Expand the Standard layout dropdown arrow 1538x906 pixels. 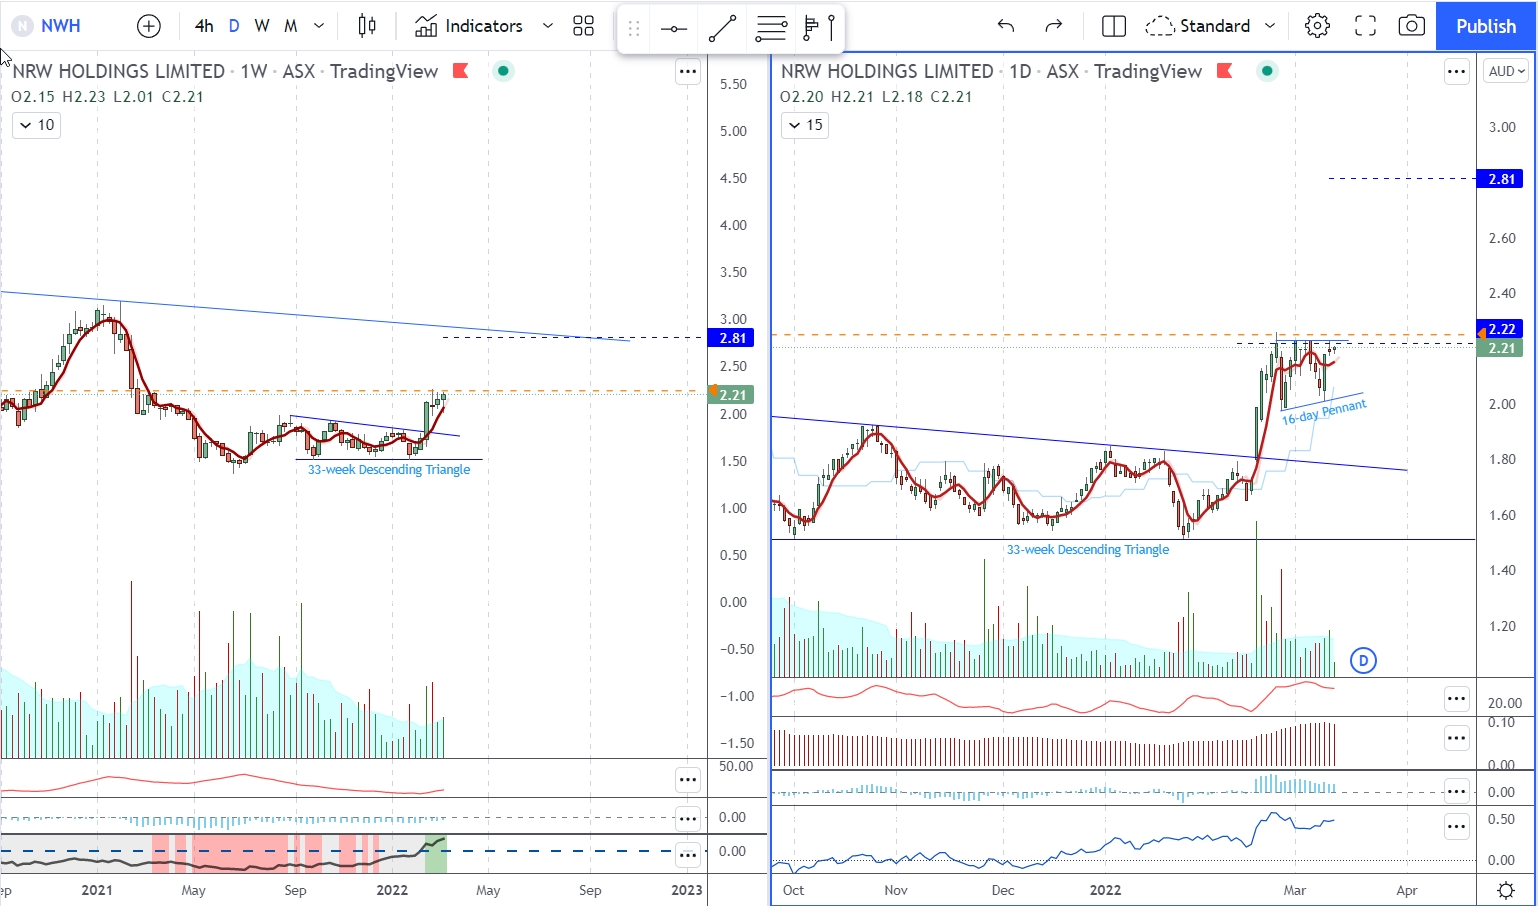tap(1270, 26)
